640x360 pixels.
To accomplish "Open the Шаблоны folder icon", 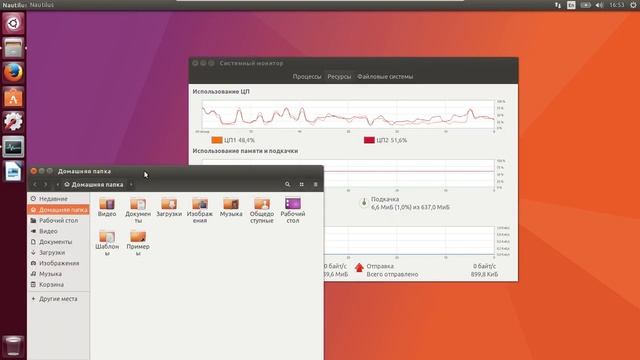I will tap(107, 243).
